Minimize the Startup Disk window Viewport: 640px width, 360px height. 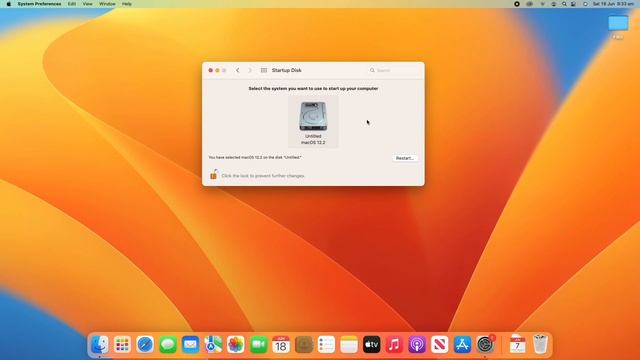pos(217,70)
